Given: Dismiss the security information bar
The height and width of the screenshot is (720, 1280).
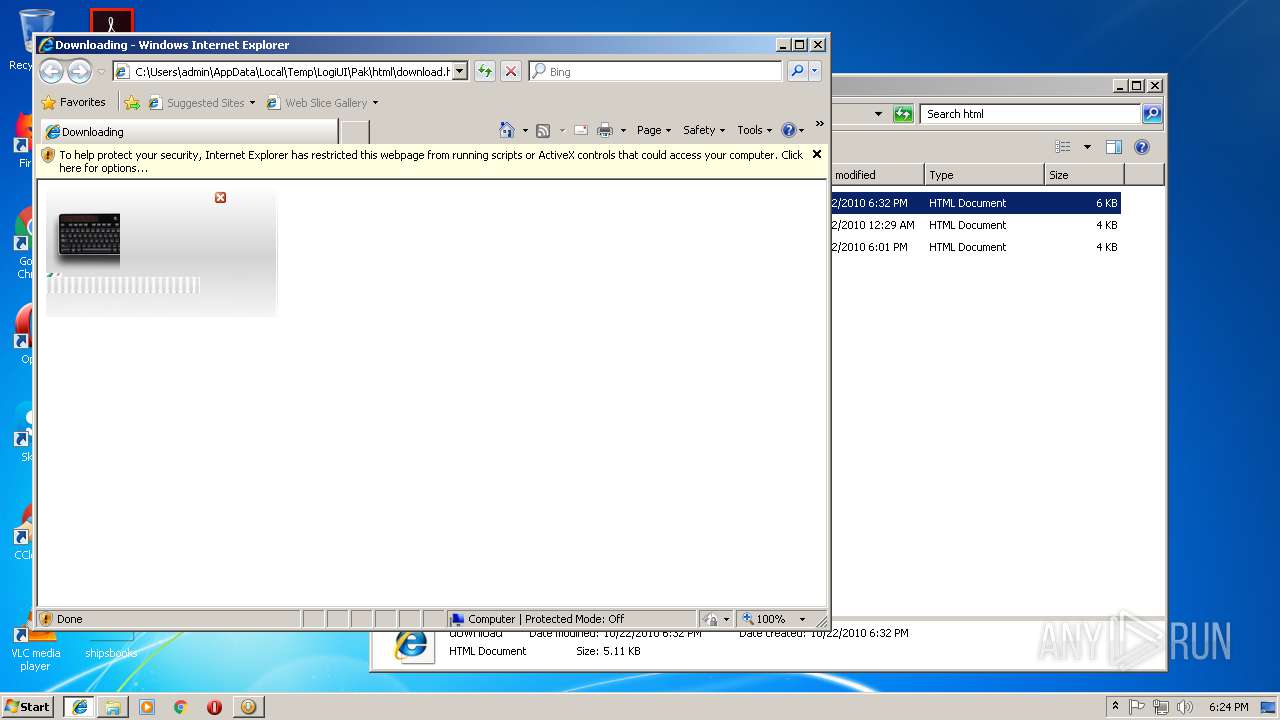Looking at the screenshot, I should pos(817,154).
